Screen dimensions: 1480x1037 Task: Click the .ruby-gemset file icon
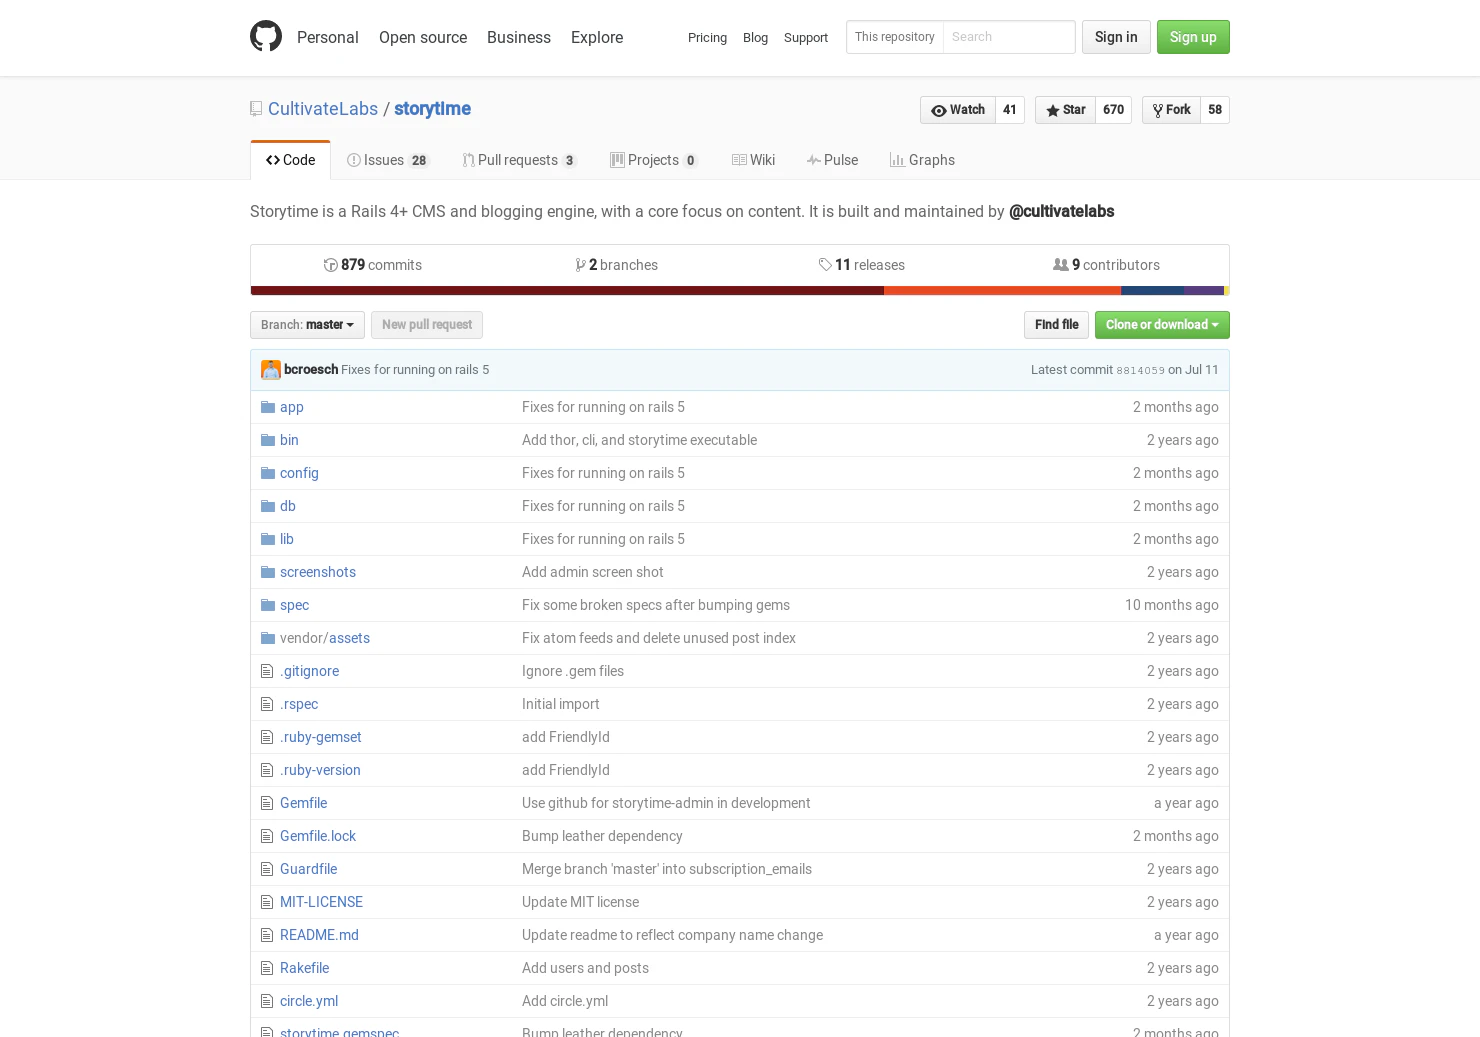(267, 737)
